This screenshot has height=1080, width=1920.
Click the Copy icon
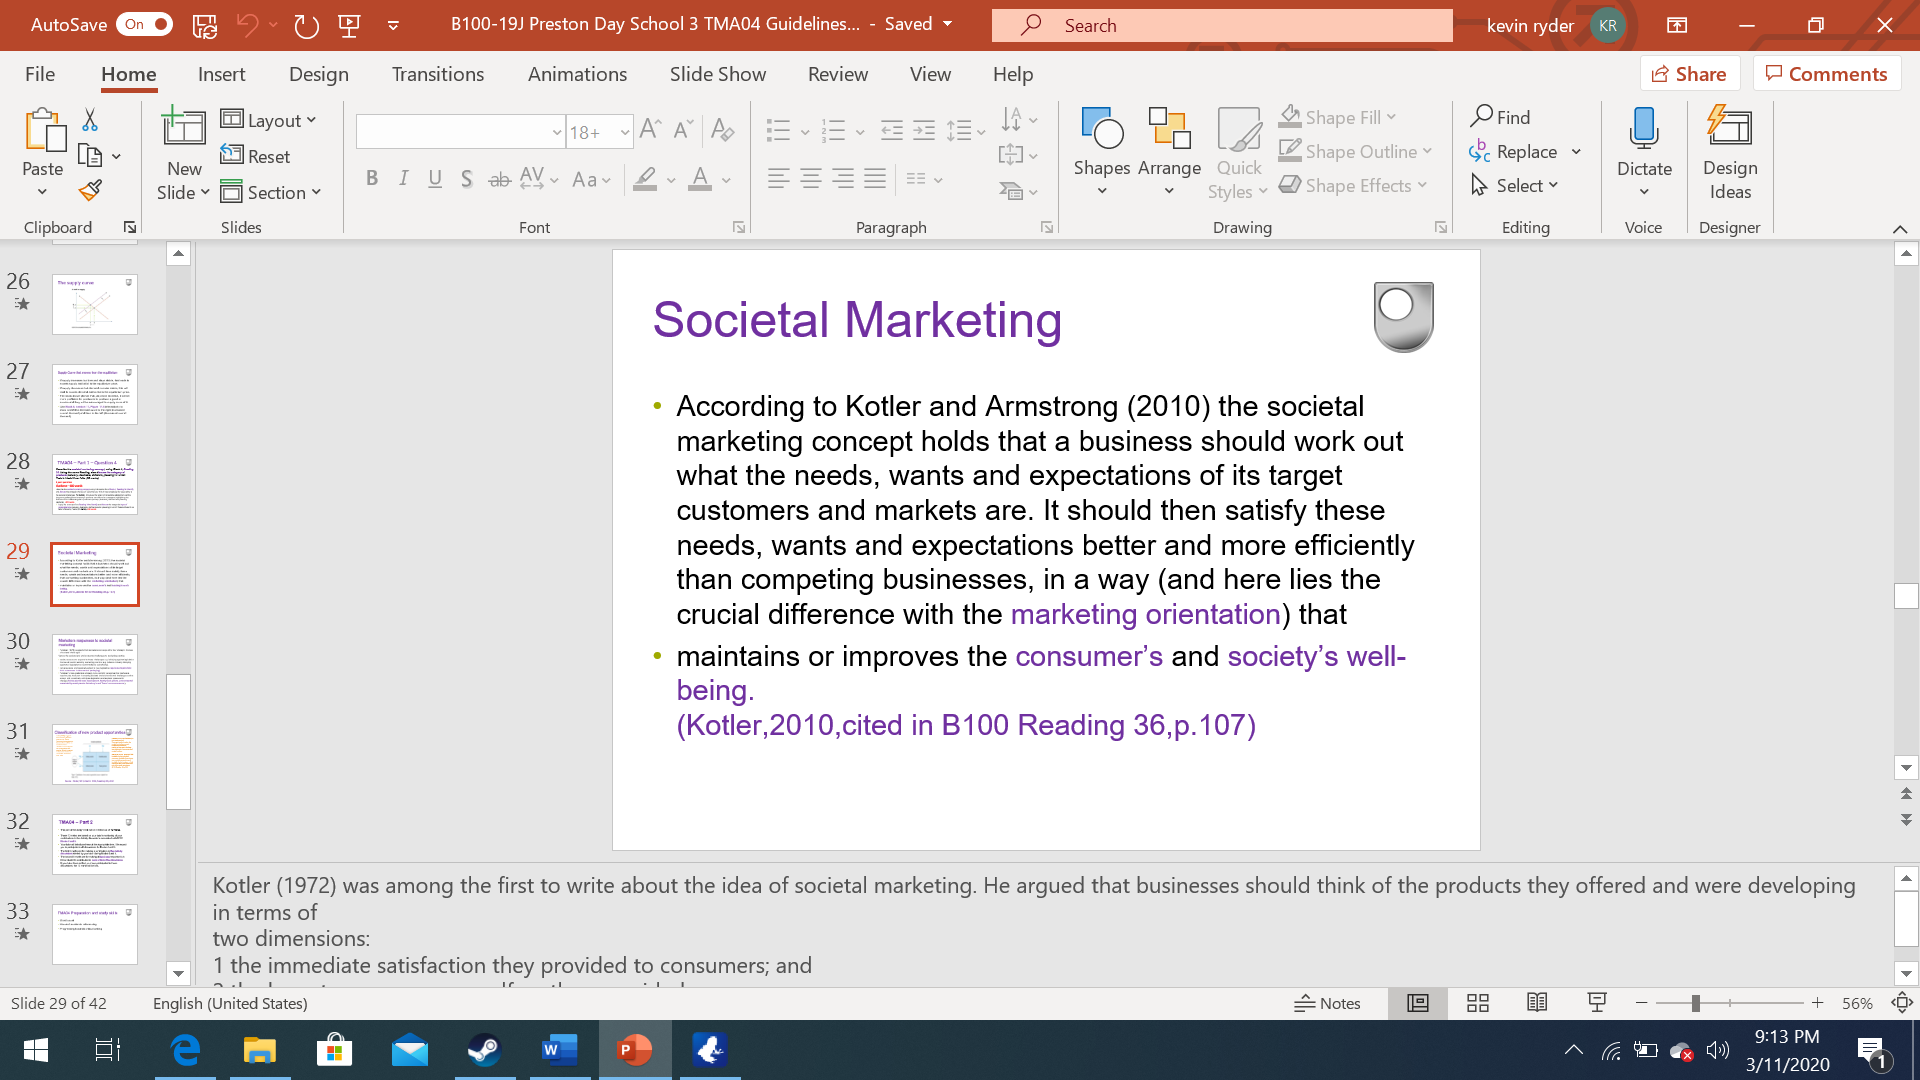coord(90,156)
